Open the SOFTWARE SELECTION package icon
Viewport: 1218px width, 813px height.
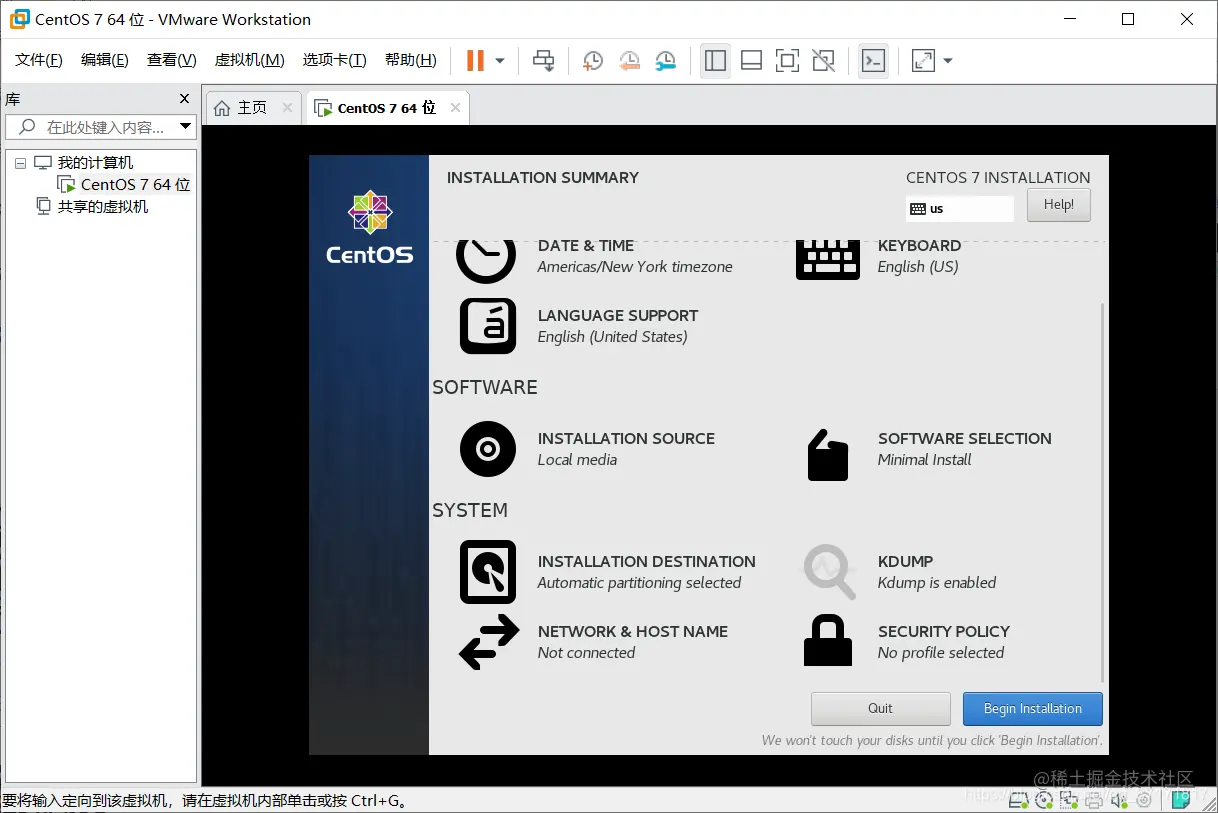[828, 455]
